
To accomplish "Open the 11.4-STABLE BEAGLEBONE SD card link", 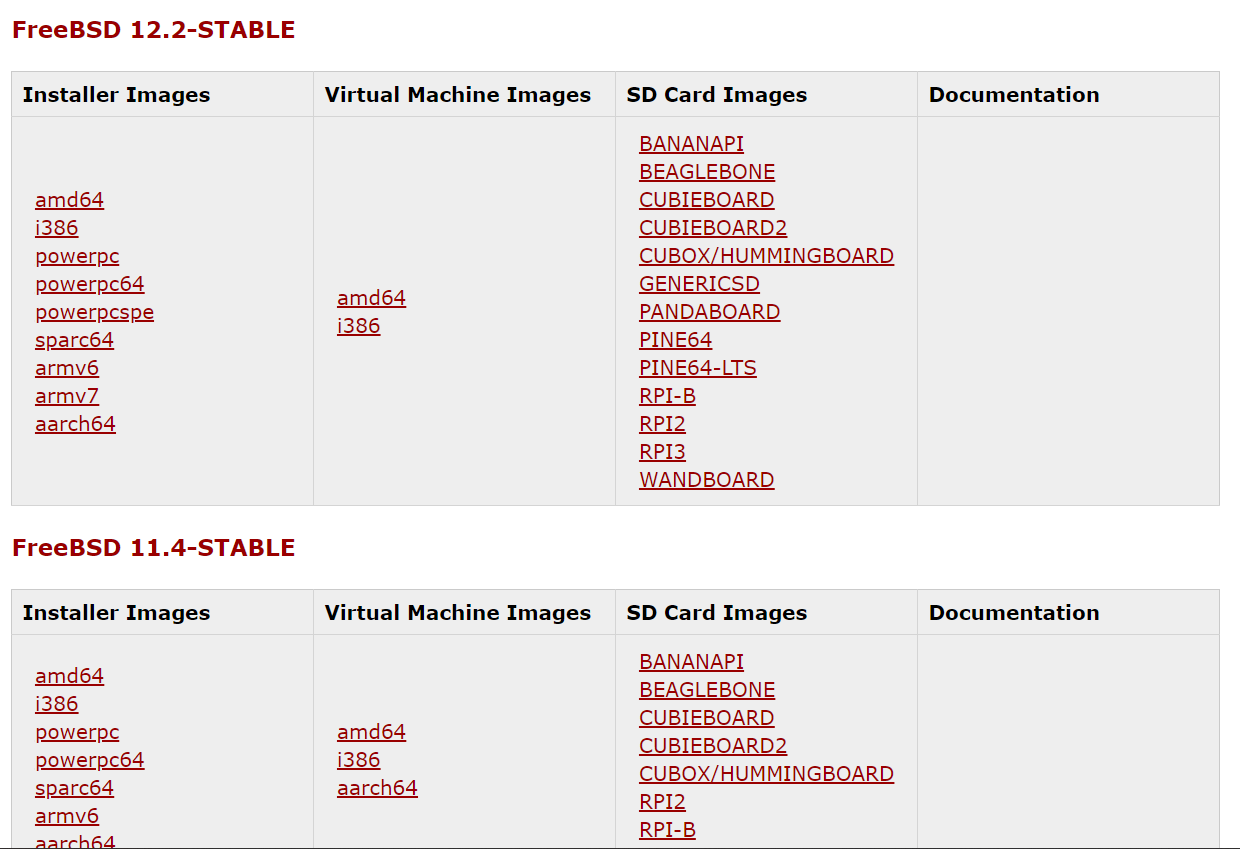I will pos(707,690).
